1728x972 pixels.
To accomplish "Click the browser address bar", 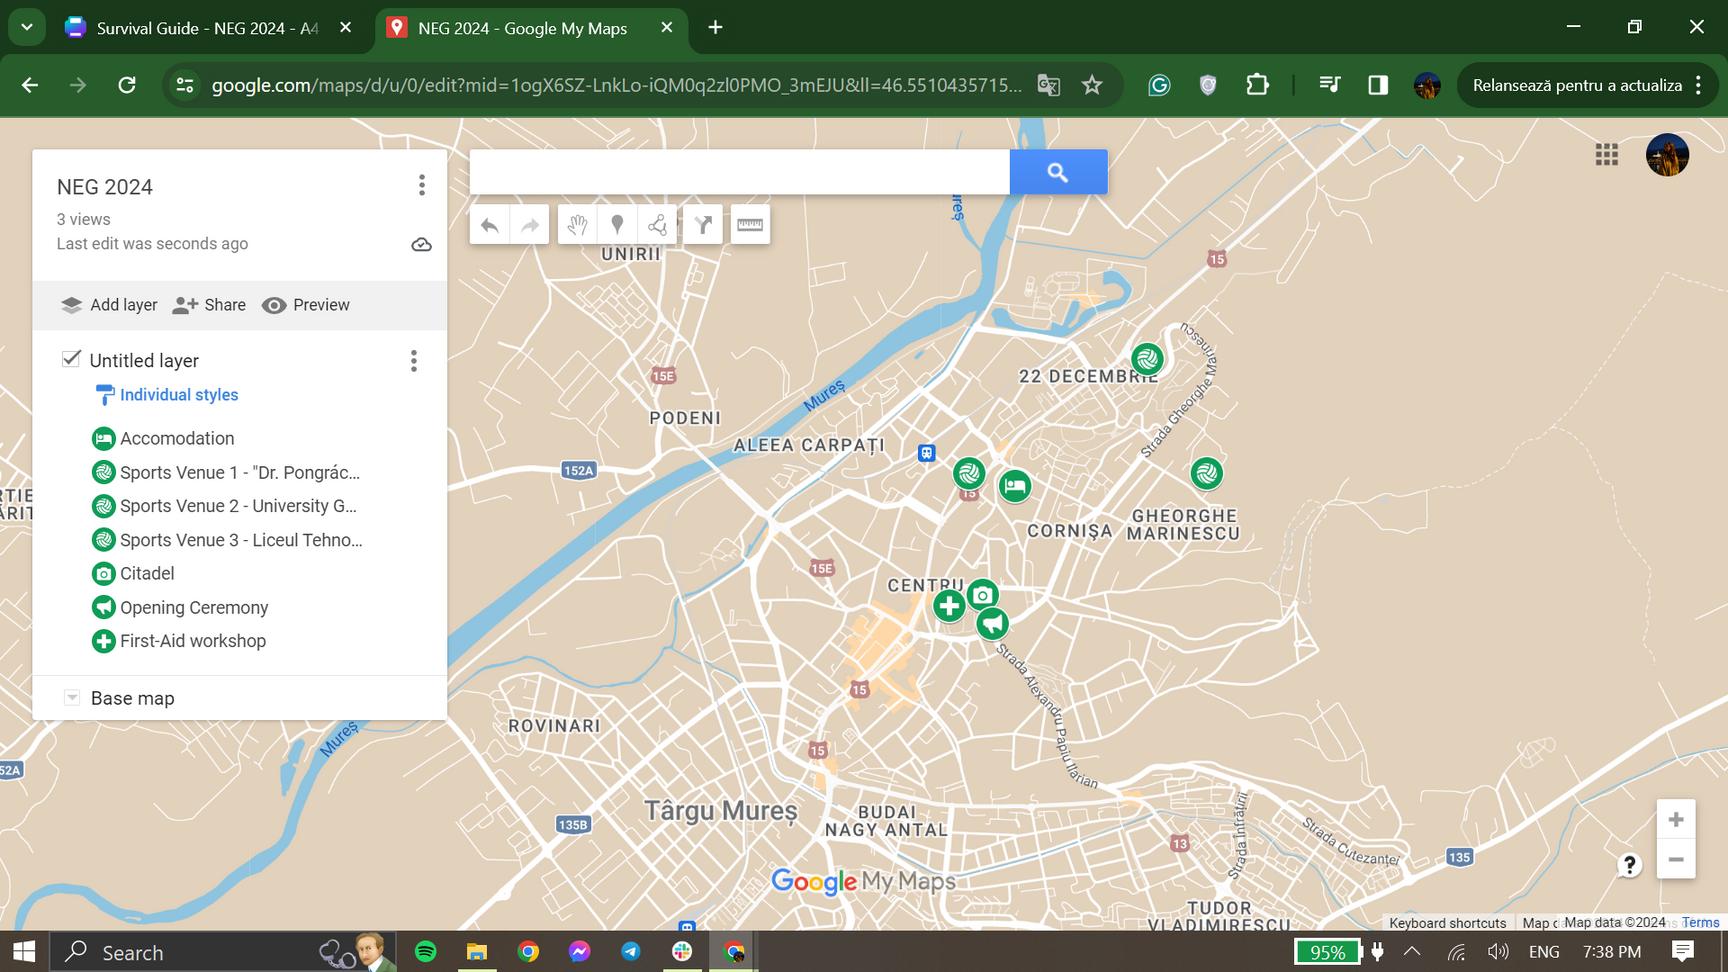I will pyautogui.click(x=617, y=85).
